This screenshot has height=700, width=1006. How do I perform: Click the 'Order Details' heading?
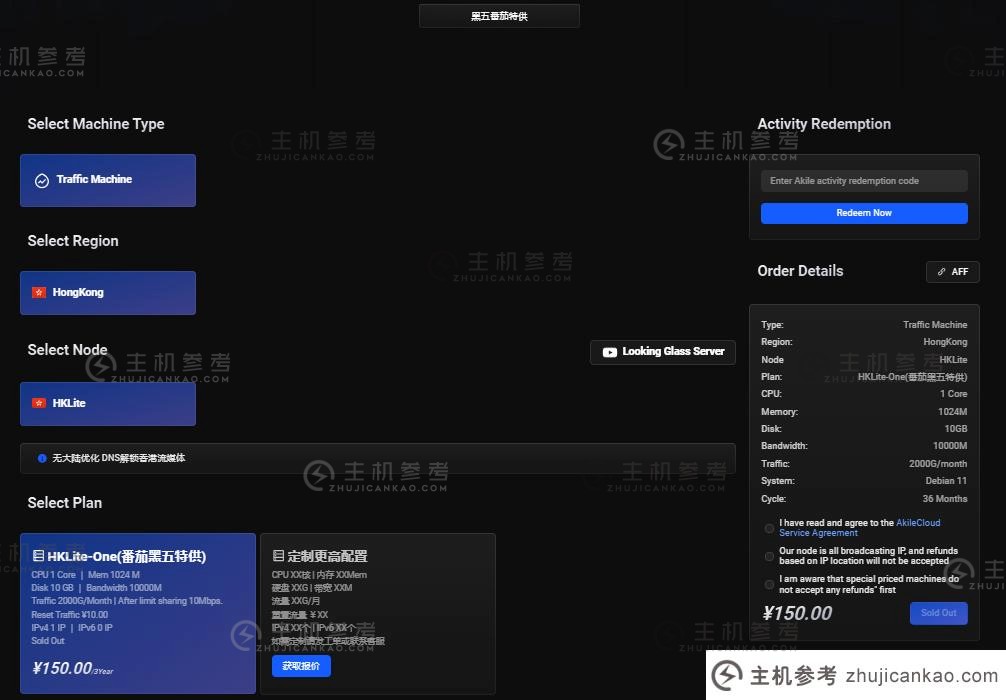(x=800, y=271)
